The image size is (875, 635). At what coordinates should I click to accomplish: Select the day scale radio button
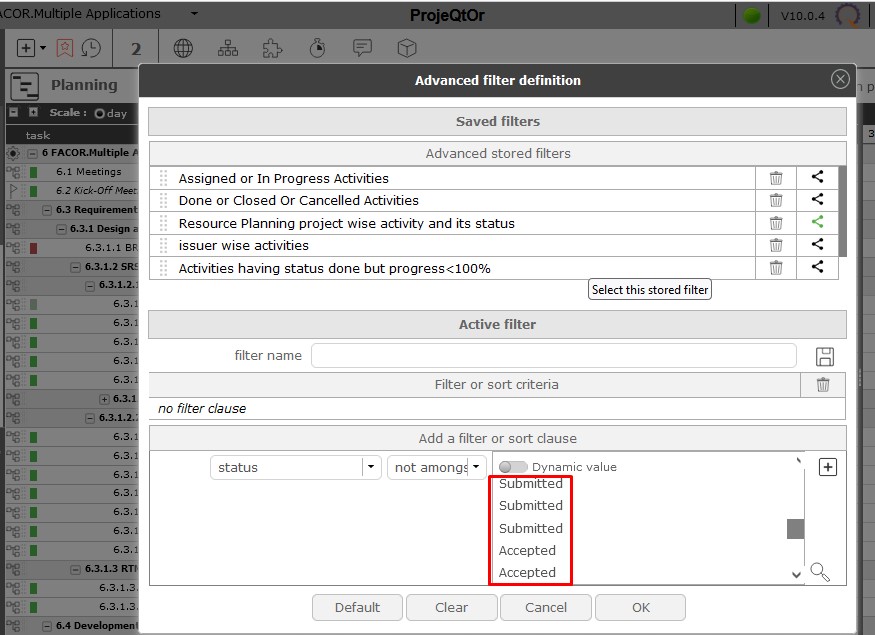pos(100,114)
